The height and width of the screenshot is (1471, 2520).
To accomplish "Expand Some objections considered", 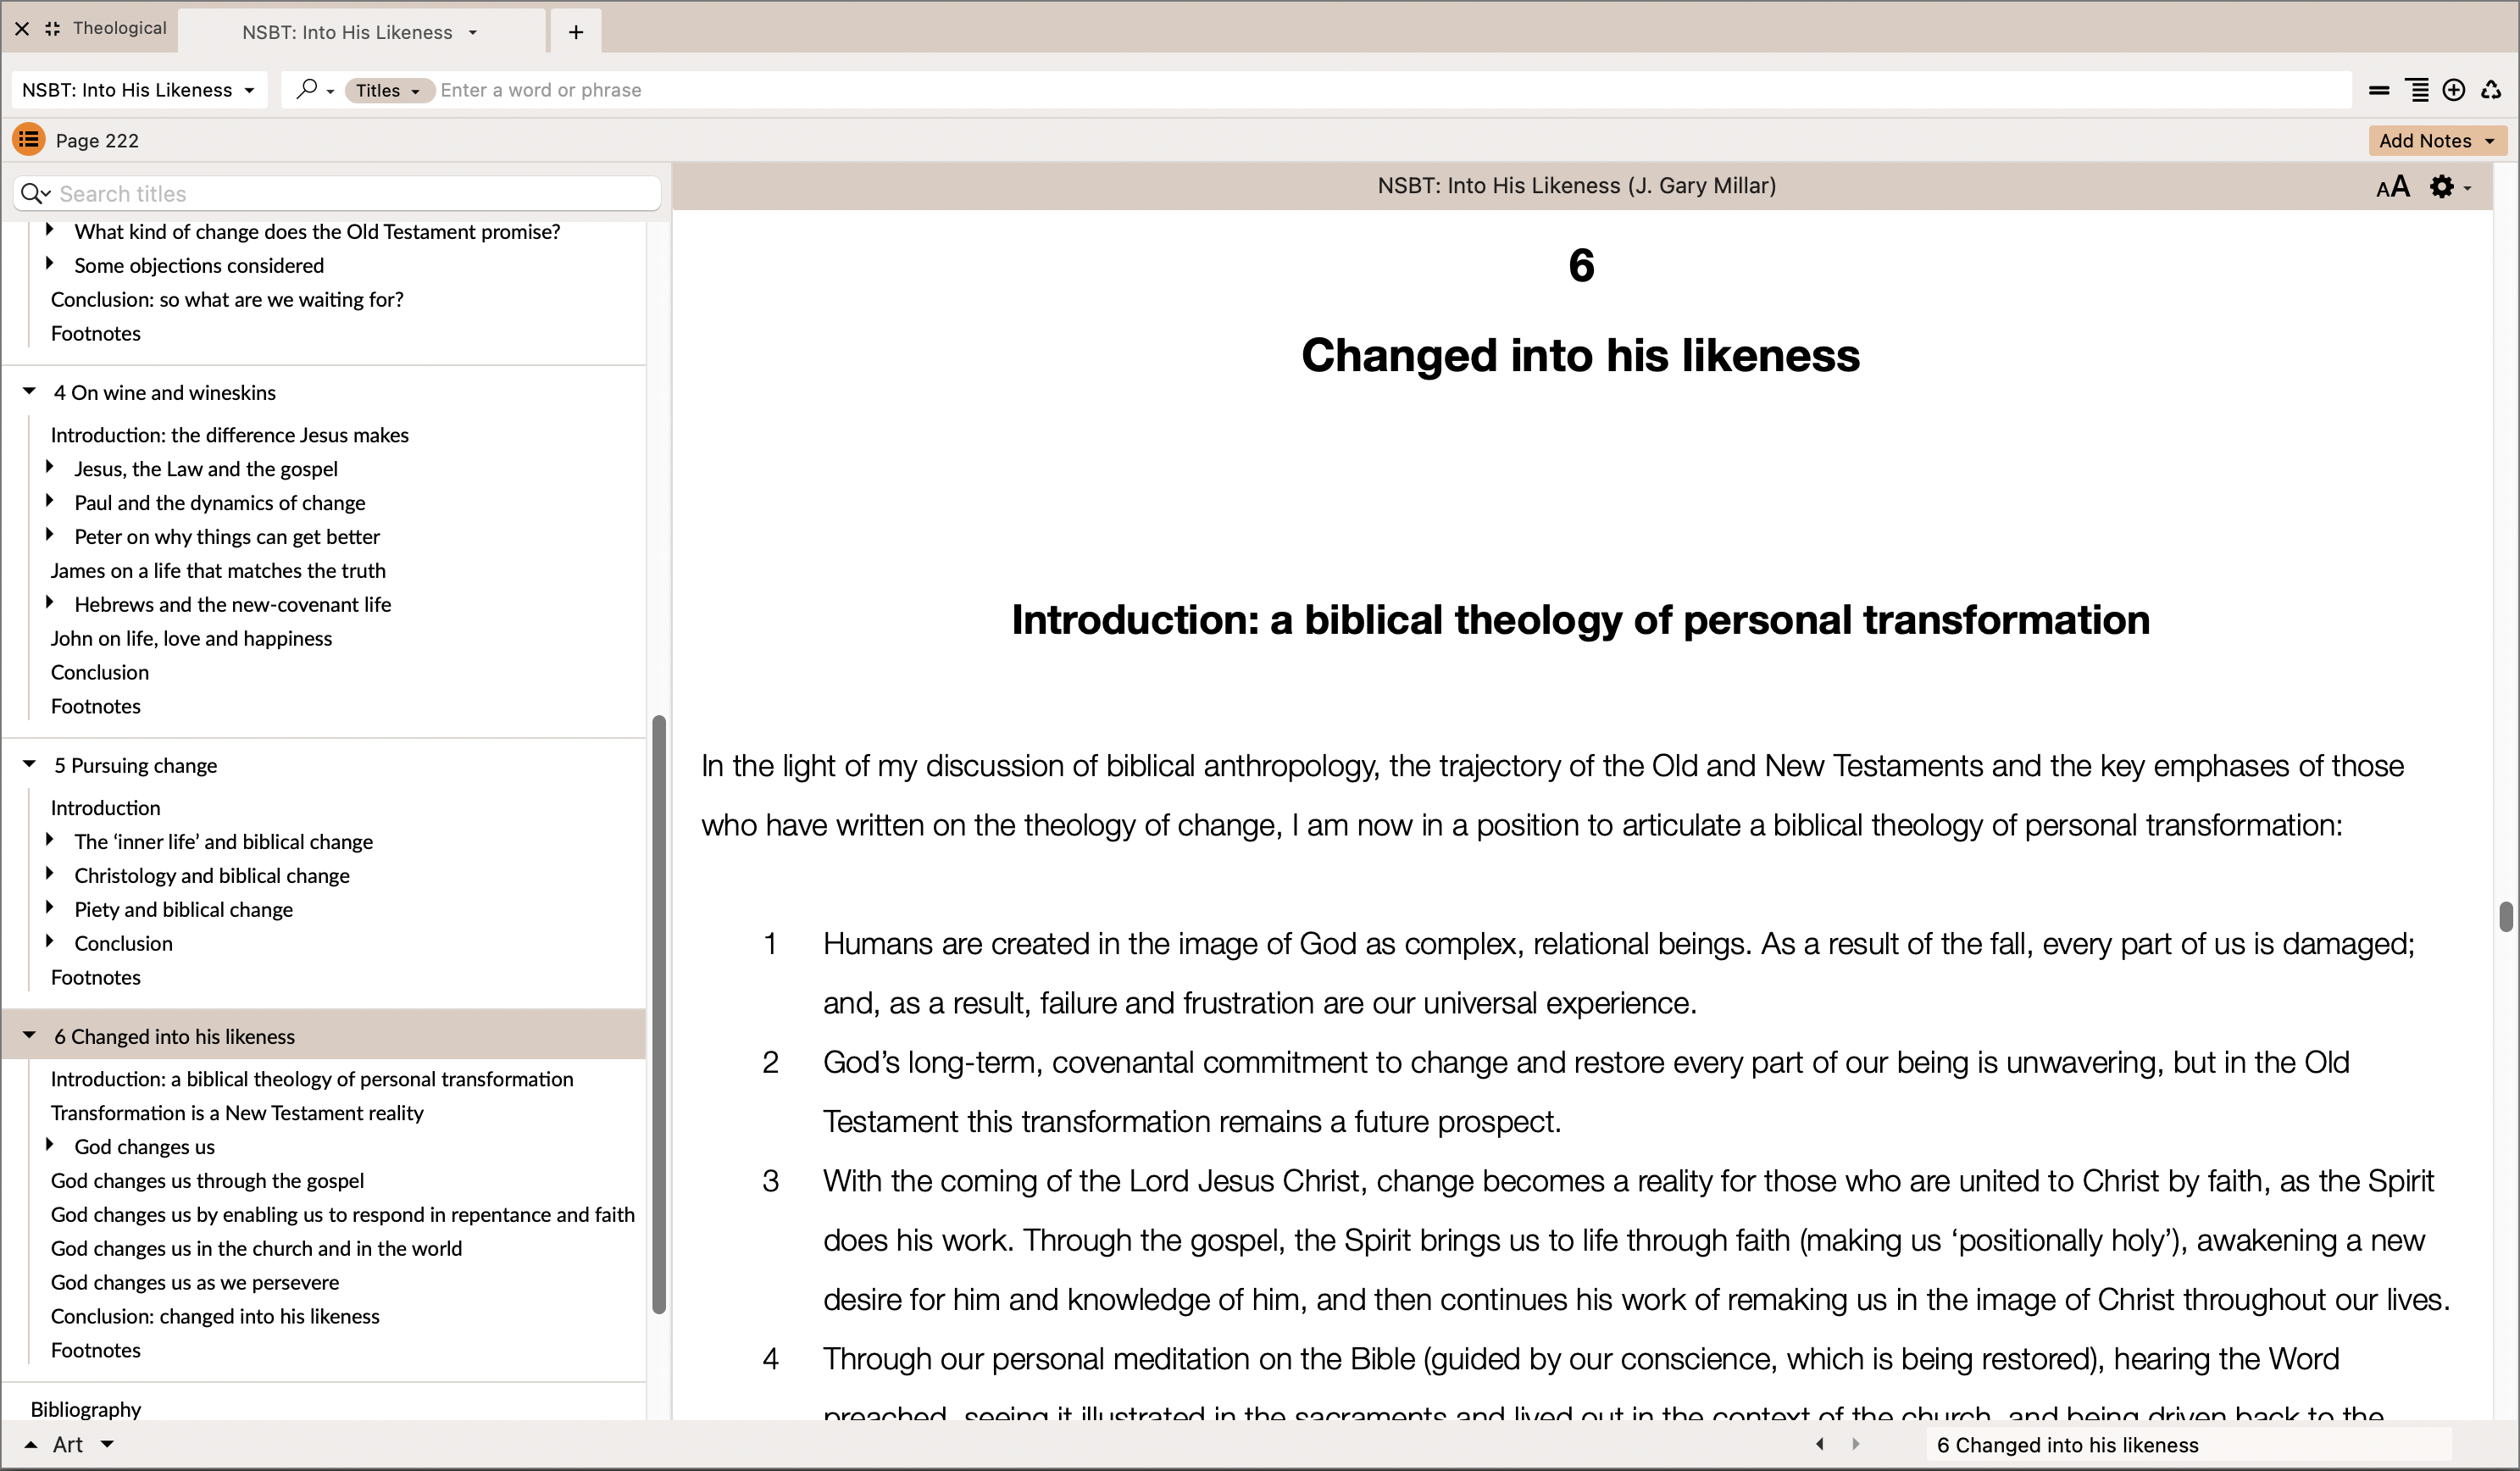I will point(50,264).
